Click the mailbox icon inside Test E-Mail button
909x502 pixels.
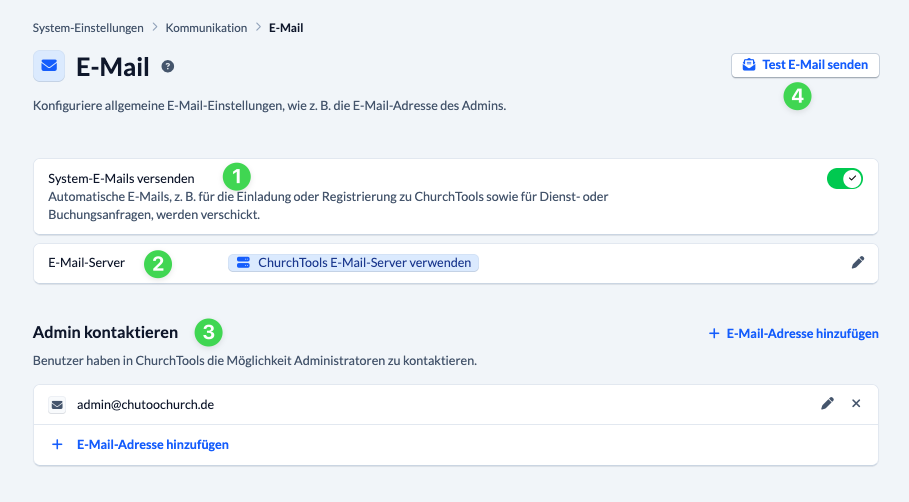pyautogui.click(x=749, y=65)
